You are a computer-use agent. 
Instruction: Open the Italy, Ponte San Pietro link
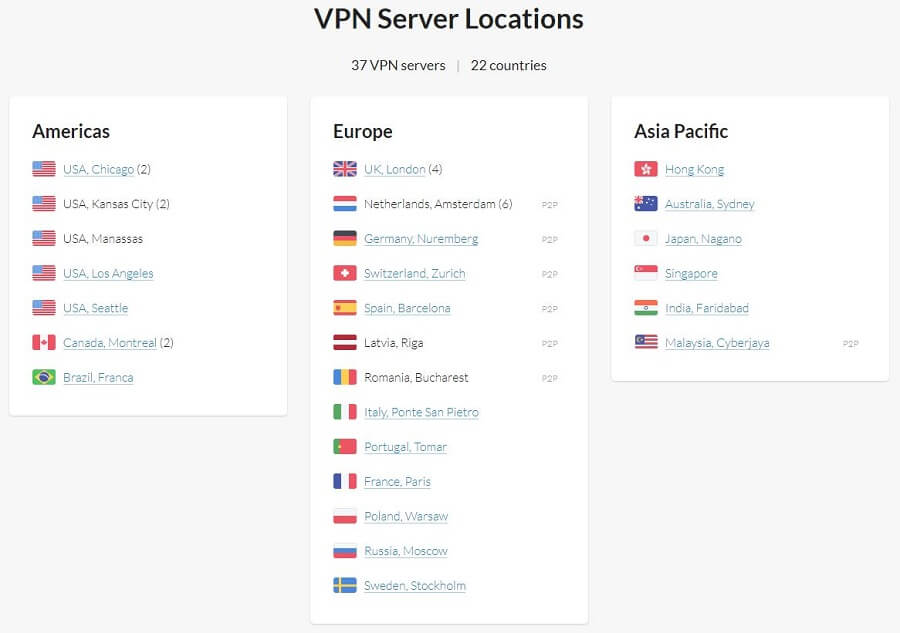click(421, 412)
